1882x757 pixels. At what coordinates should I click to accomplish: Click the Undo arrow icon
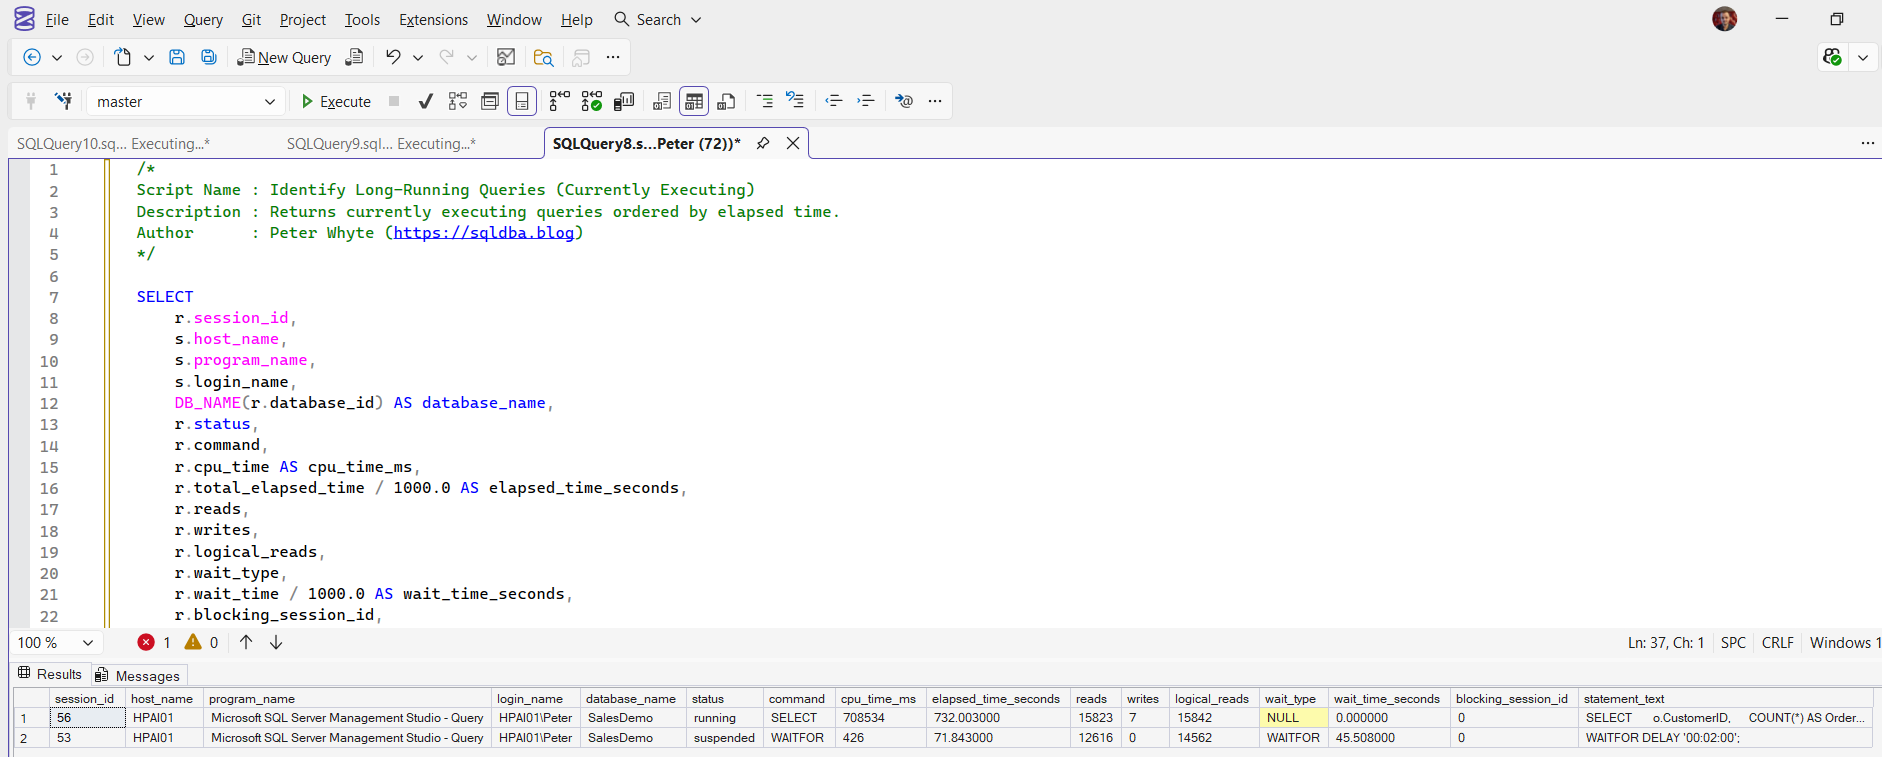tap(393, 57)
